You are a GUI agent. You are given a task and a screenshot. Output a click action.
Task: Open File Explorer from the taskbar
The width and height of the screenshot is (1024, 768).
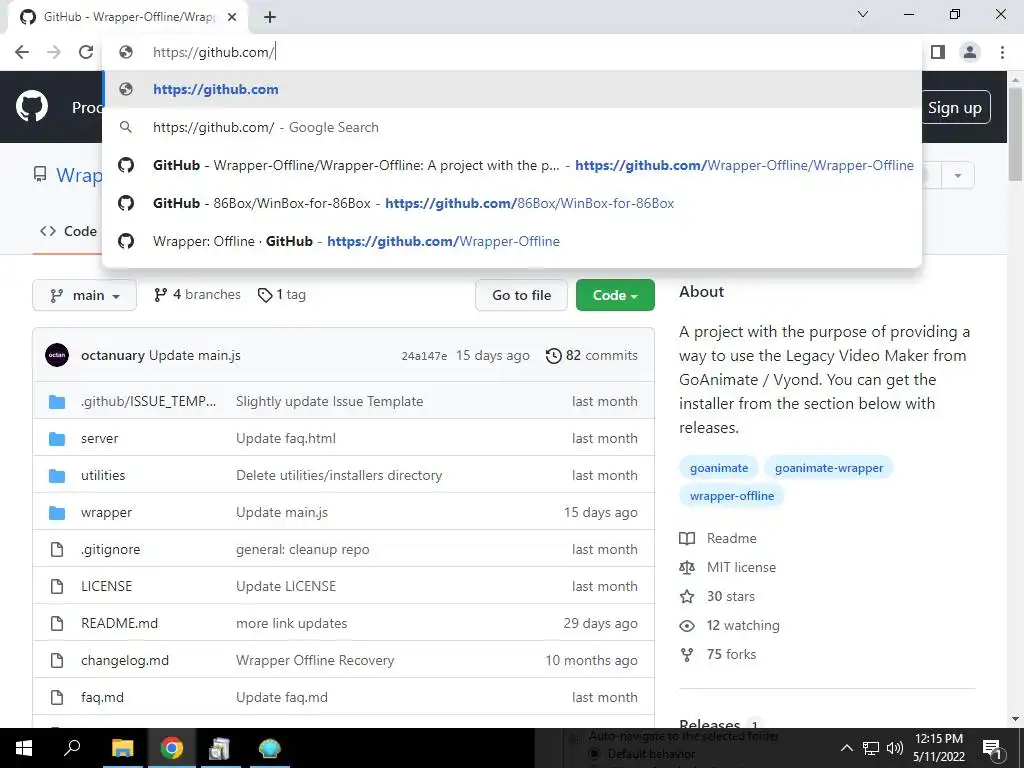click(122, 748)
